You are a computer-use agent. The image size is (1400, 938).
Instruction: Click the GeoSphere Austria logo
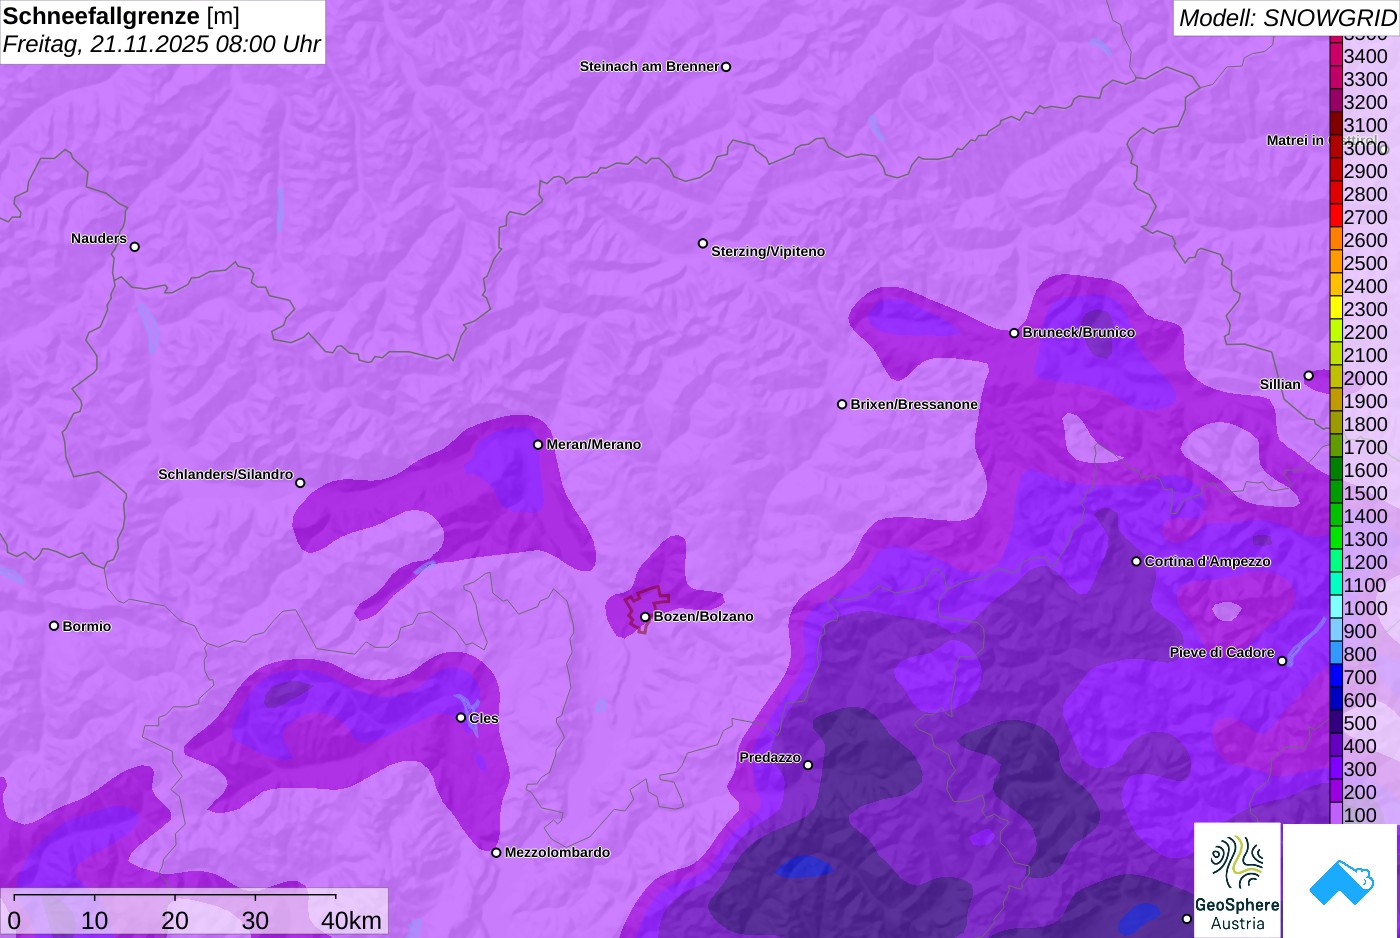pos(1237,881)
